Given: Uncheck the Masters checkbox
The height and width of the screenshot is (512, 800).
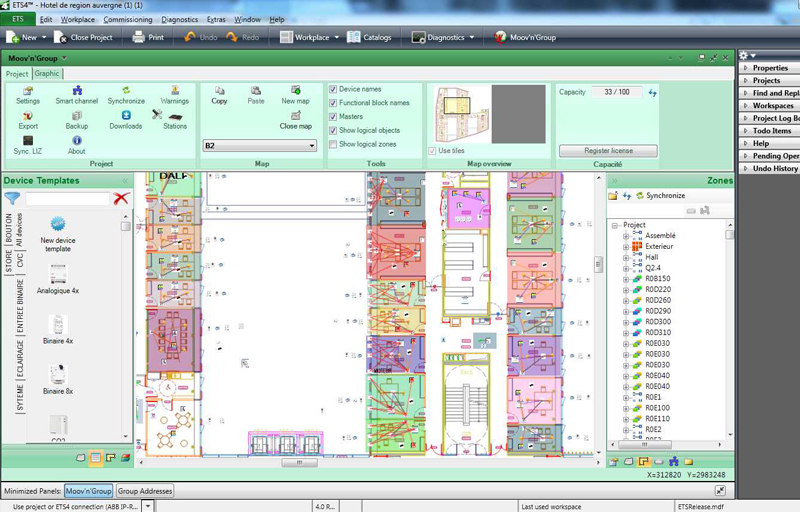Looking at the screenshot, I should [333, 117].
